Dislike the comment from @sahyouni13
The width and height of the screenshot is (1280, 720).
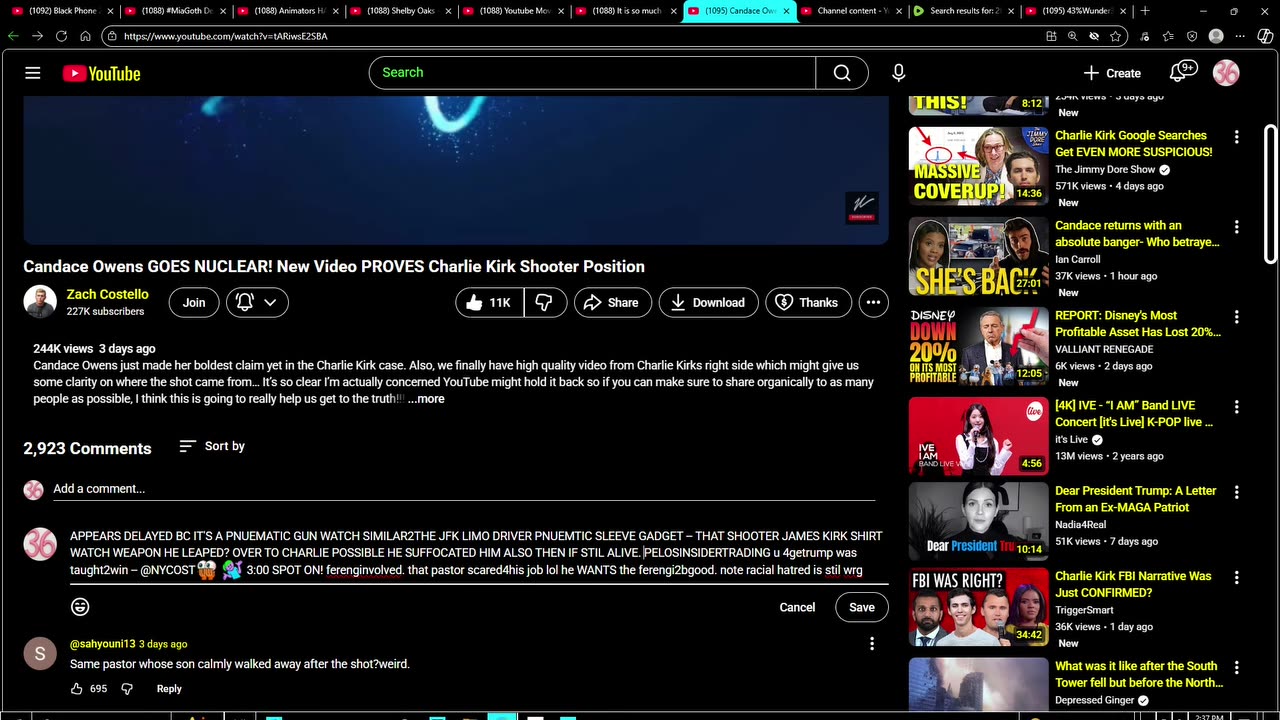pyautogui.click(x=127, y=689)
